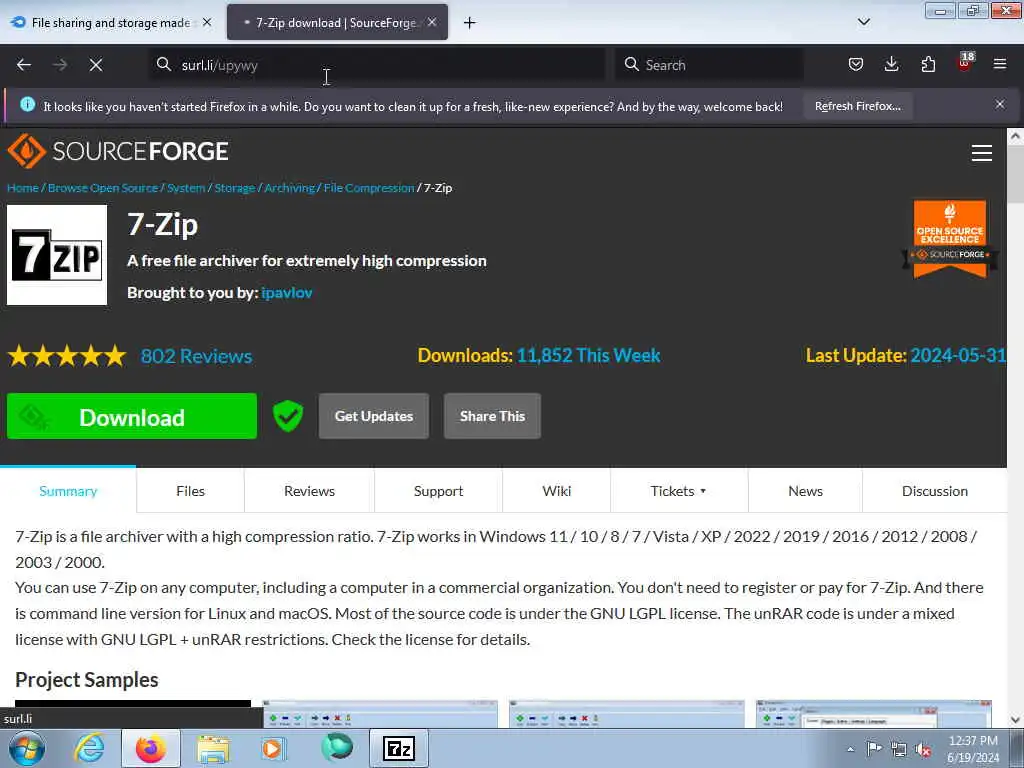
Task: Switch to File sharing and storage tab
Action: 112,23
